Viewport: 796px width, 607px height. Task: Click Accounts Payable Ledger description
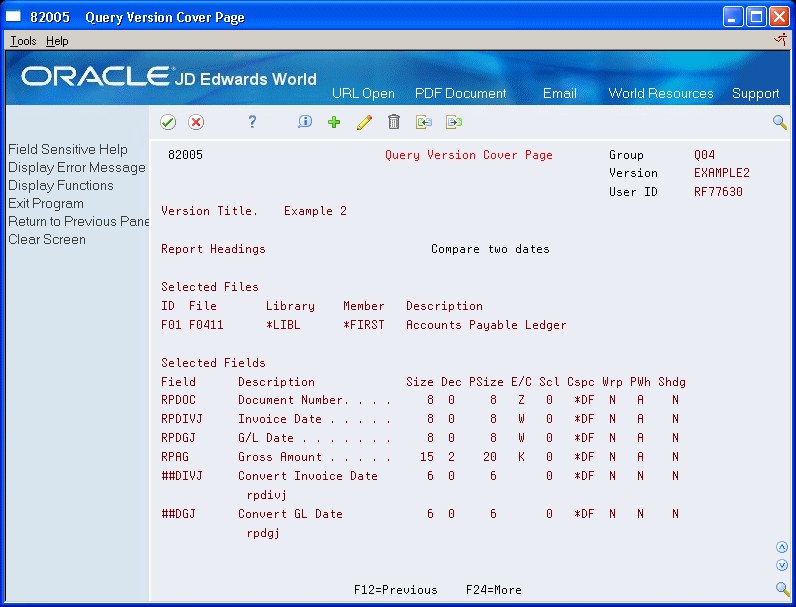coord(486,325)
